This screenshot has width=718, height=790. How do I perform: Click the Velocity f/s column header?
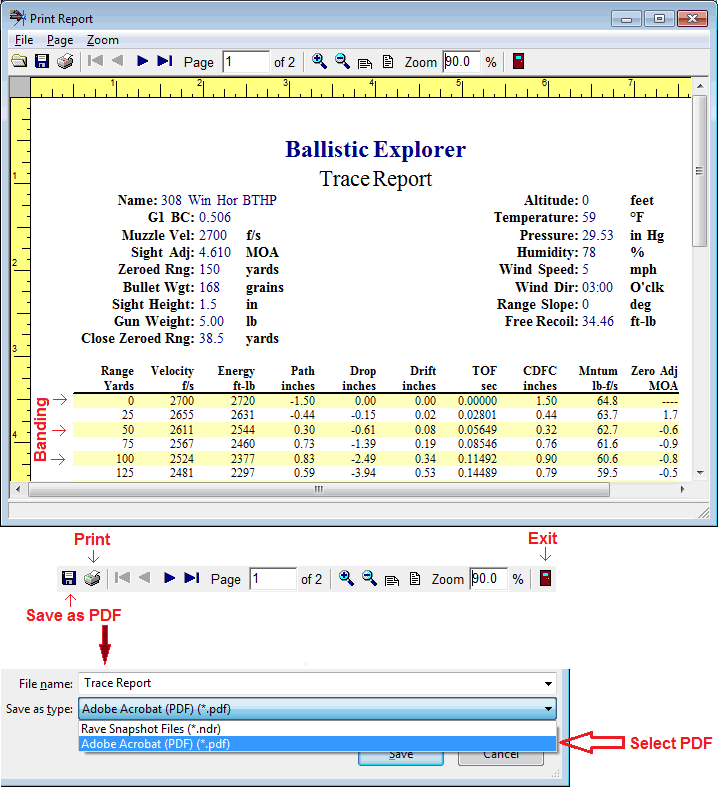pyautogui.click(x=172, y=378)
